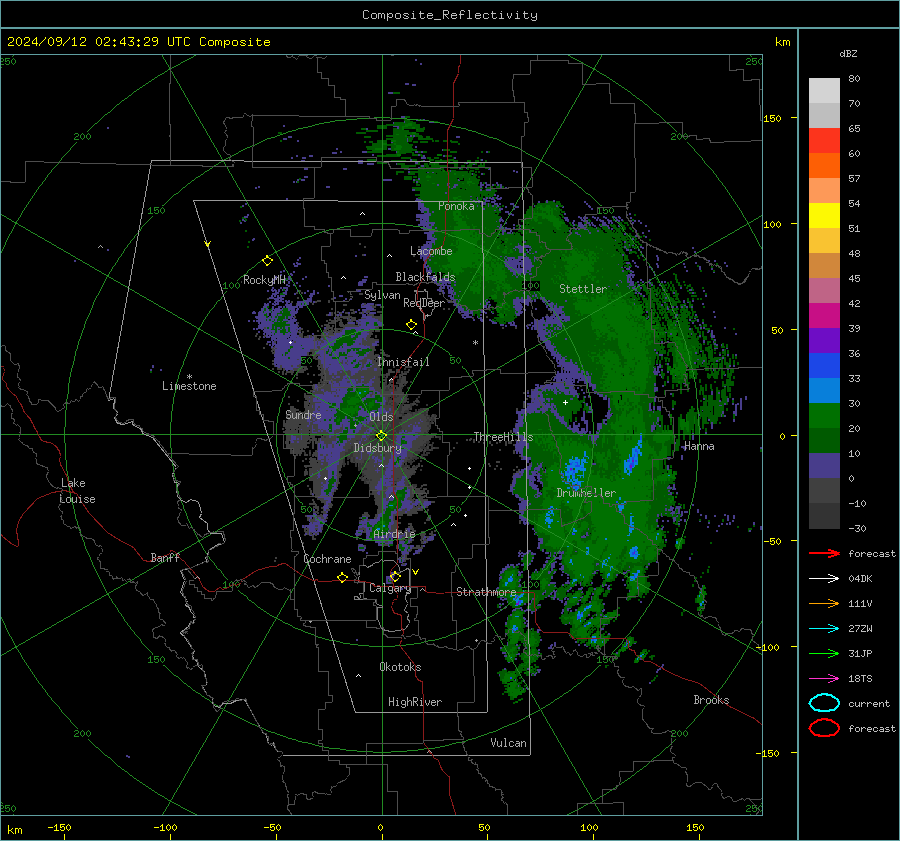
Task: Click the legend label 04DK
Action: click(x=860, y=579)
